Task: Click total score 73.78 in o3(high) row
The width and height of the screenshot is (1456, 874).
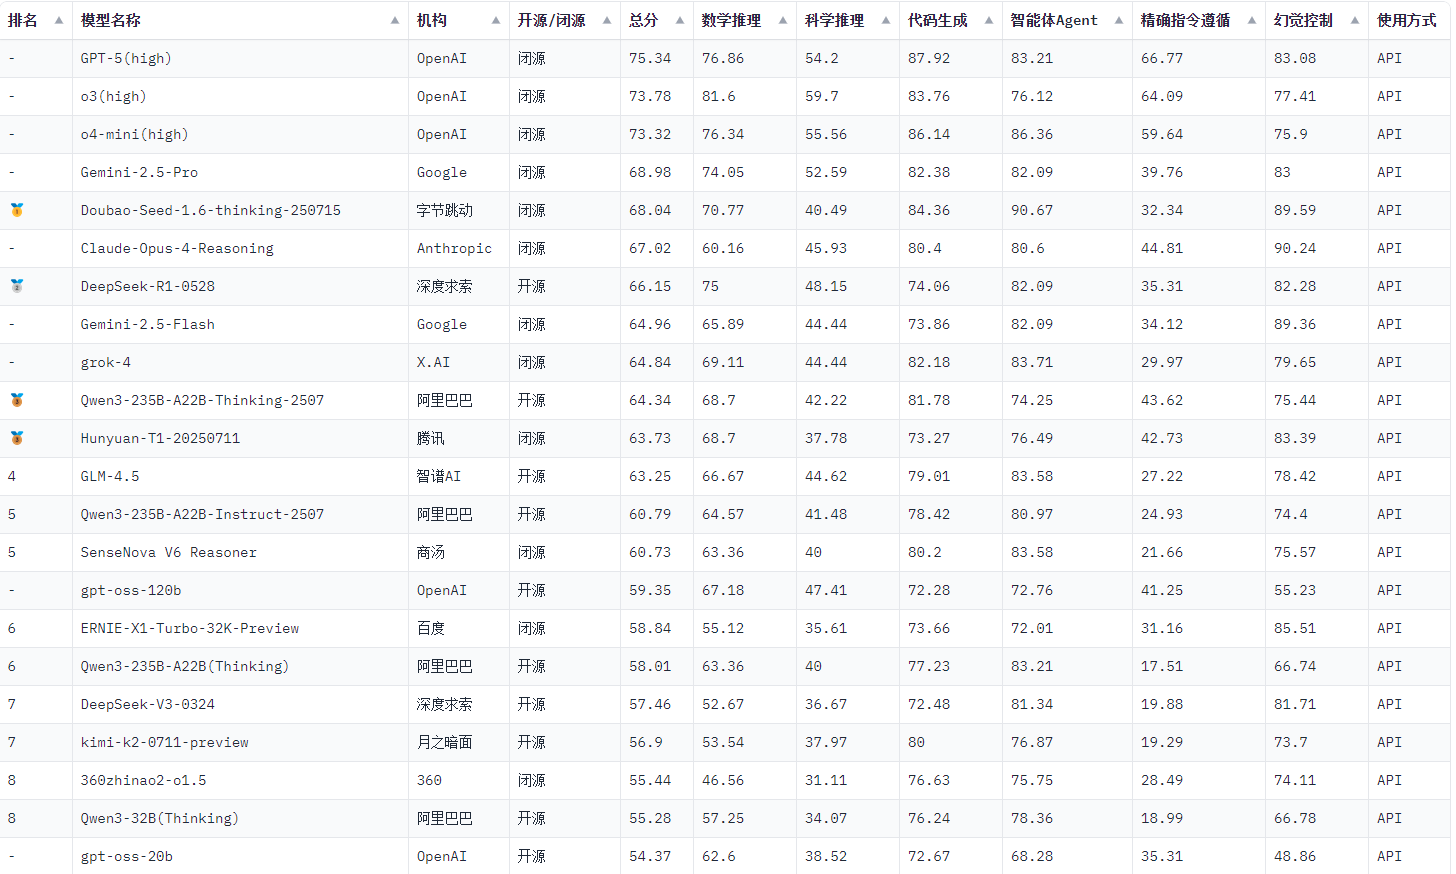Action: click(650, 96)
